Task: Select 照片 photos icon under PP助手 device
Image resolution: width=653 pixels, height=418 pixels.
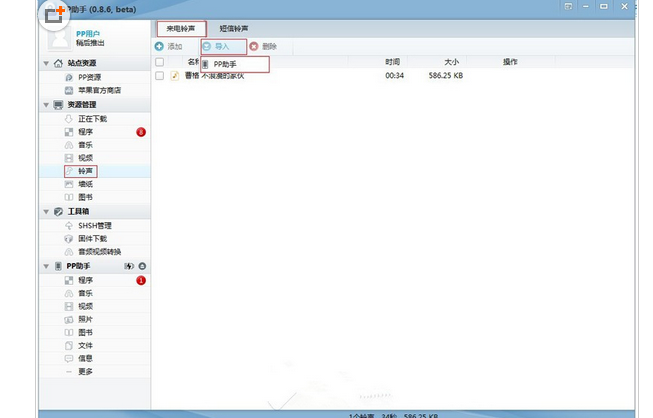Action: pos(69,320)
